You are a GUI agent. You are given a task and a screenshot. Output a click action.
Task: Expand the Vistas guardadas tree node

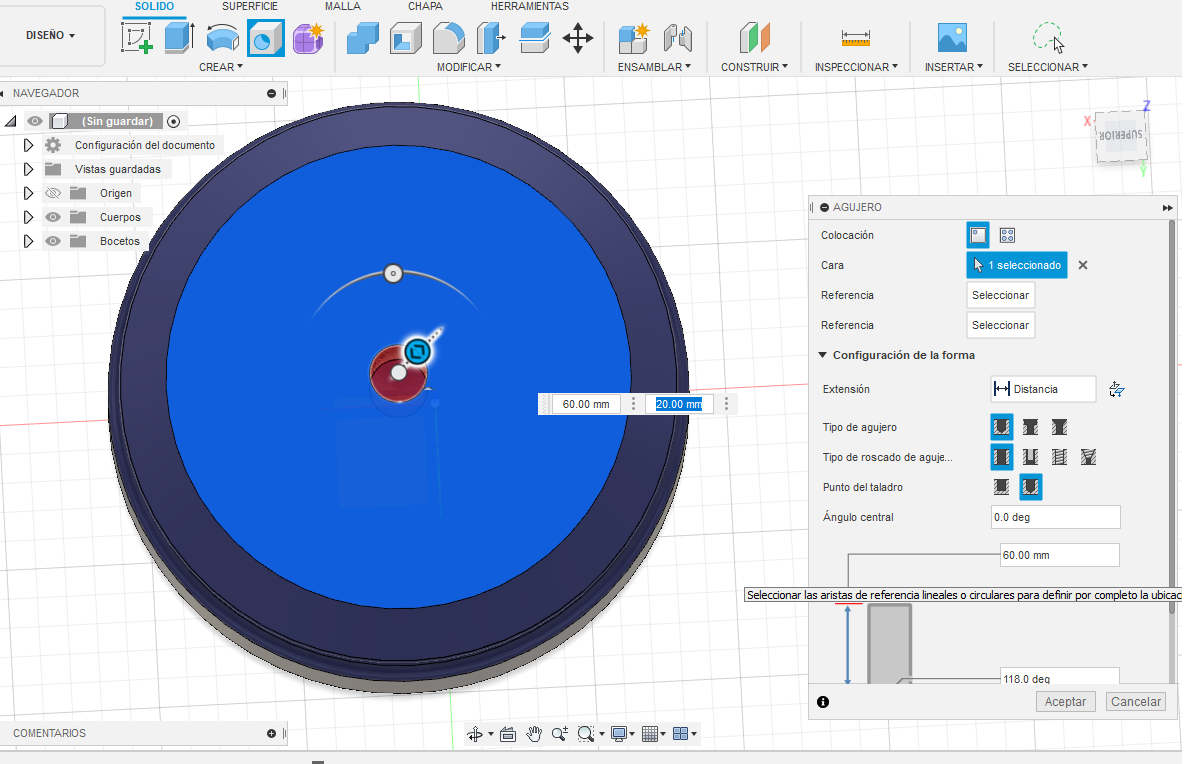(x=28, y=169)
